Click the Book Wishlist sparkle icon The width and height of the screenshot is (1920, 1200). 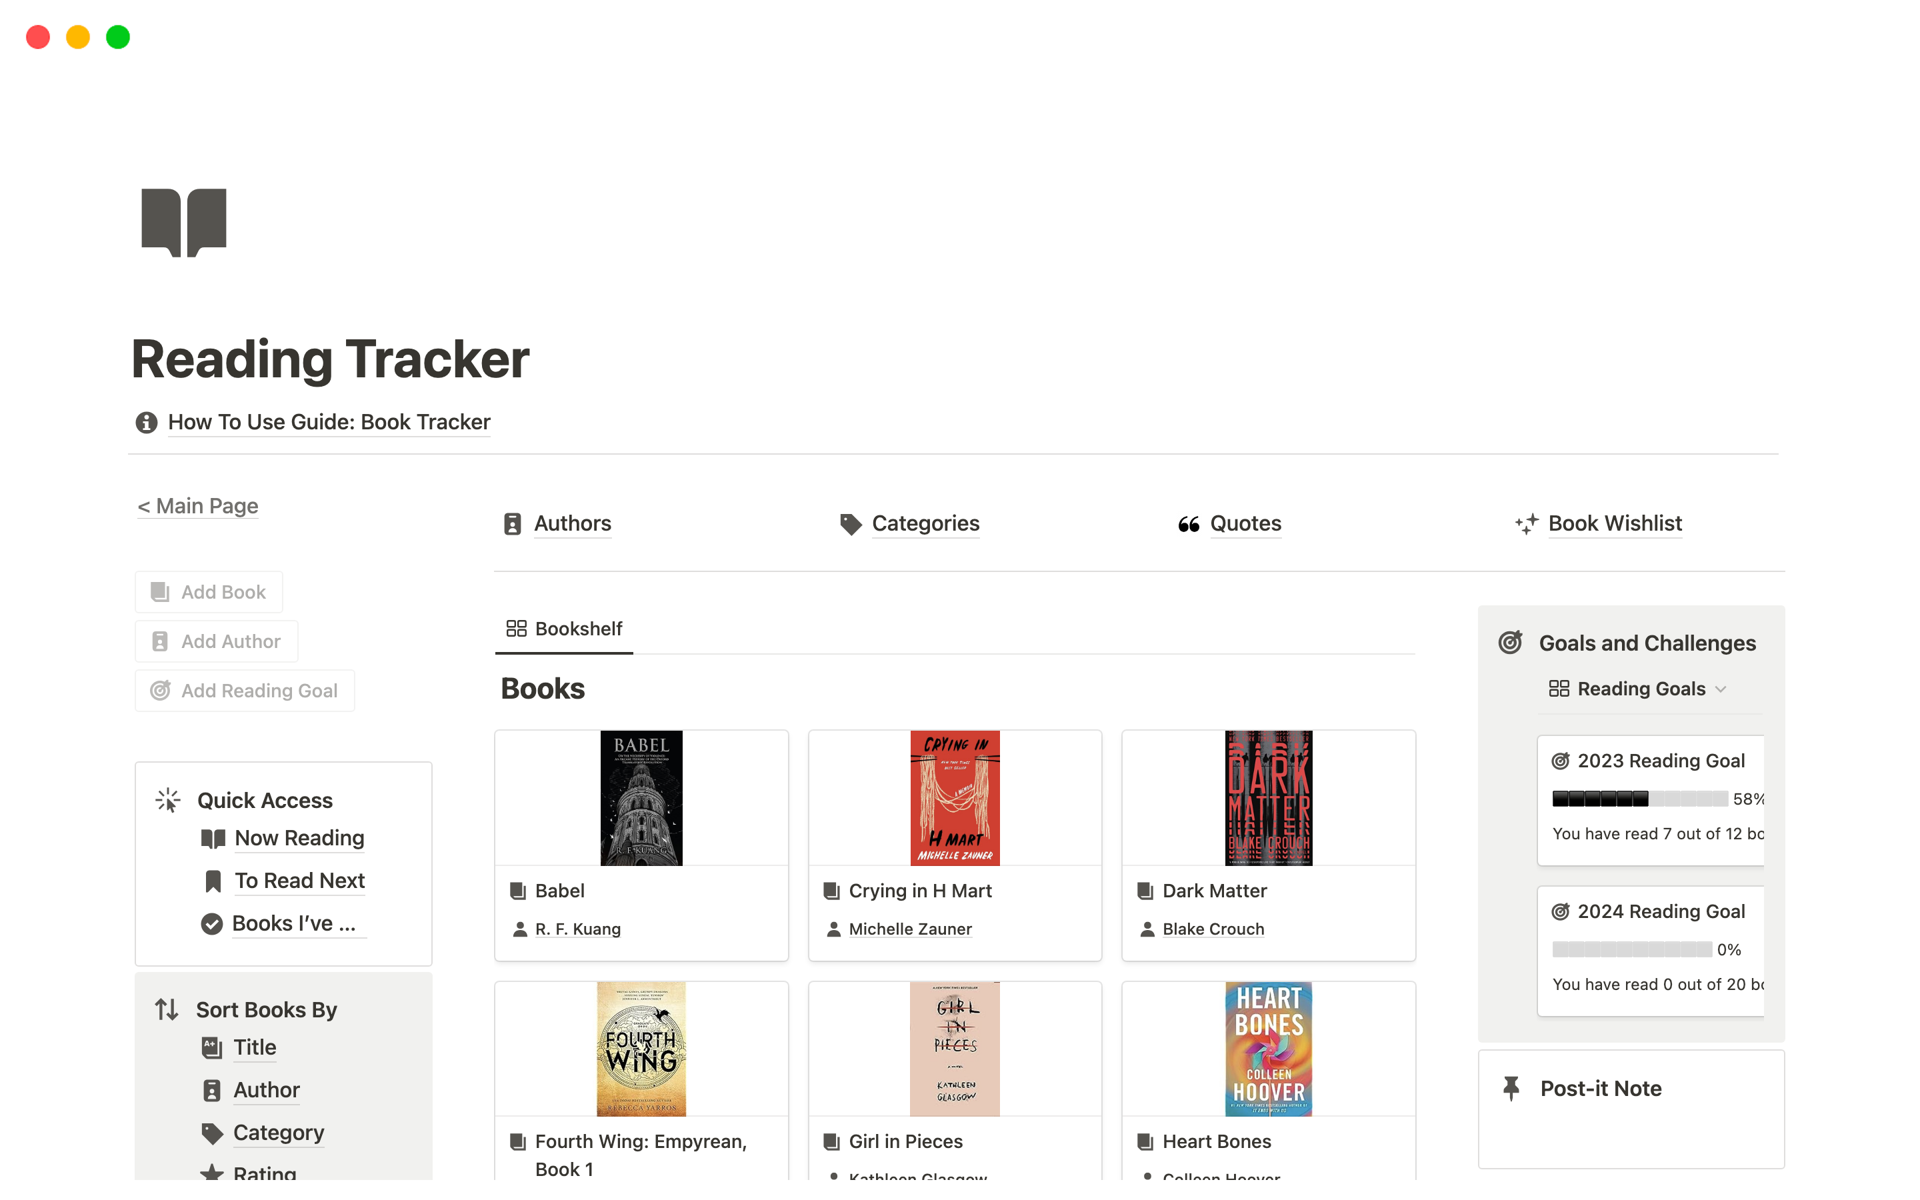pyautogui.click(x=1526, y=524)
